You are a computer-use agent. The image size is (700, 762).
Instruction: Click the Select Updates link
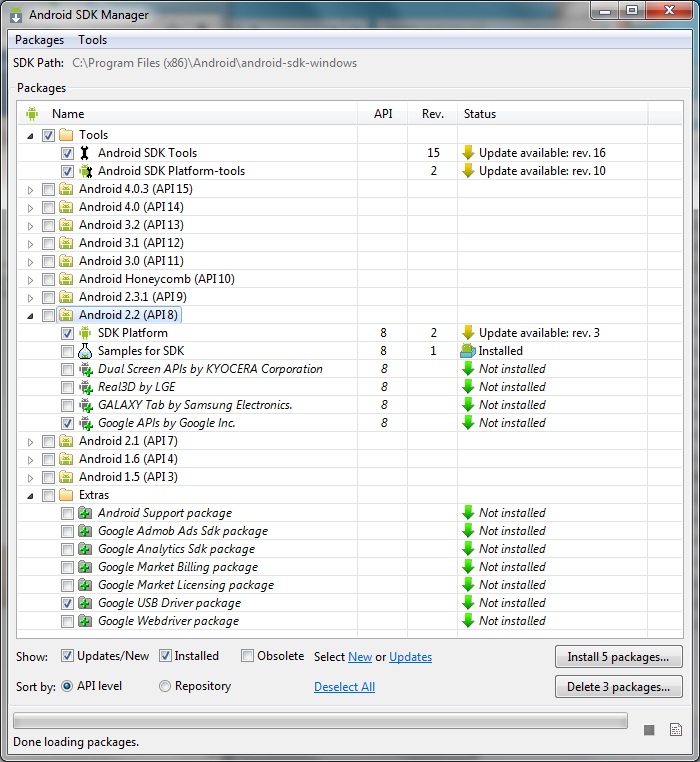[x=410, y=657]
